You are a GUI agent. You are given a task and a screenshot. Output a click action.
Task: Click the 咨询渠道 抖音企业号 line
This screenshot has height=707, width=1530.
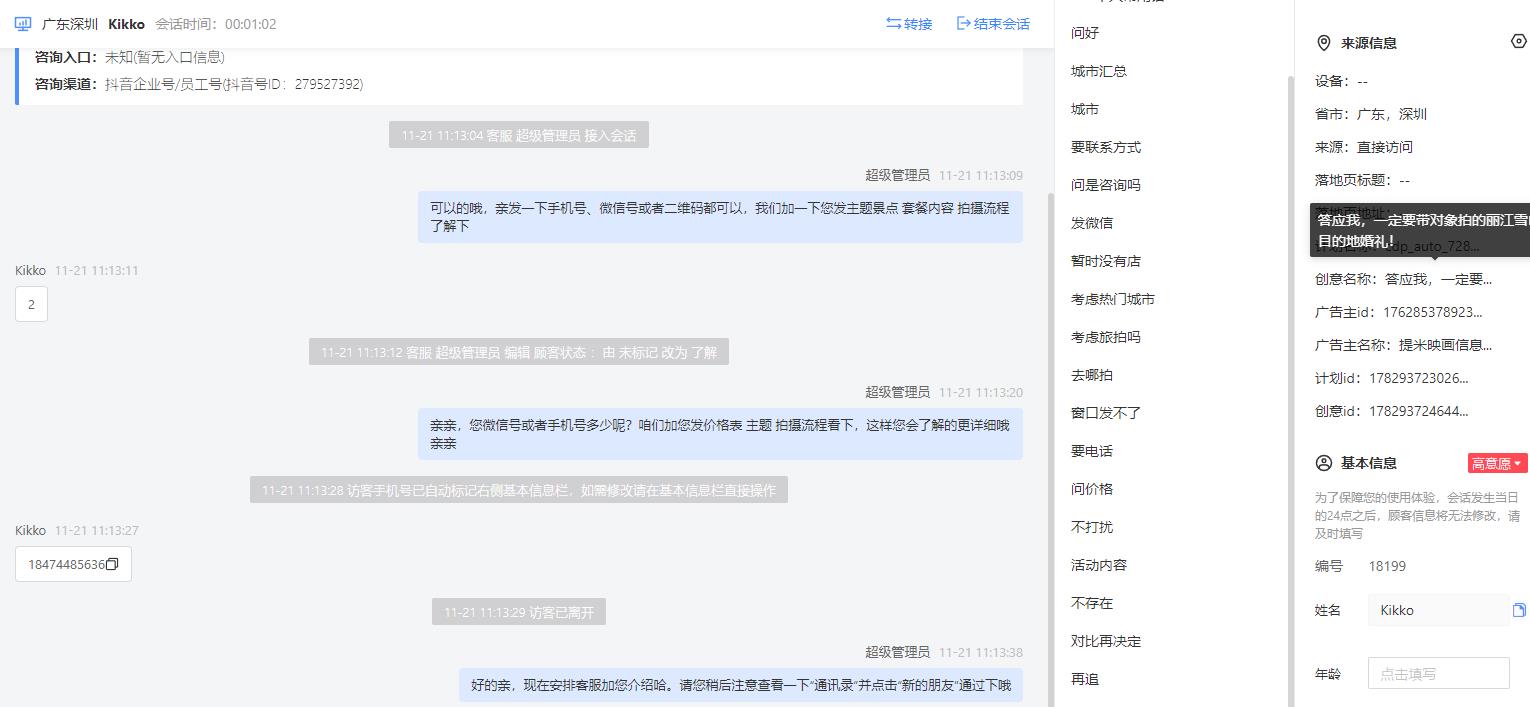click(x=199, y=84)
